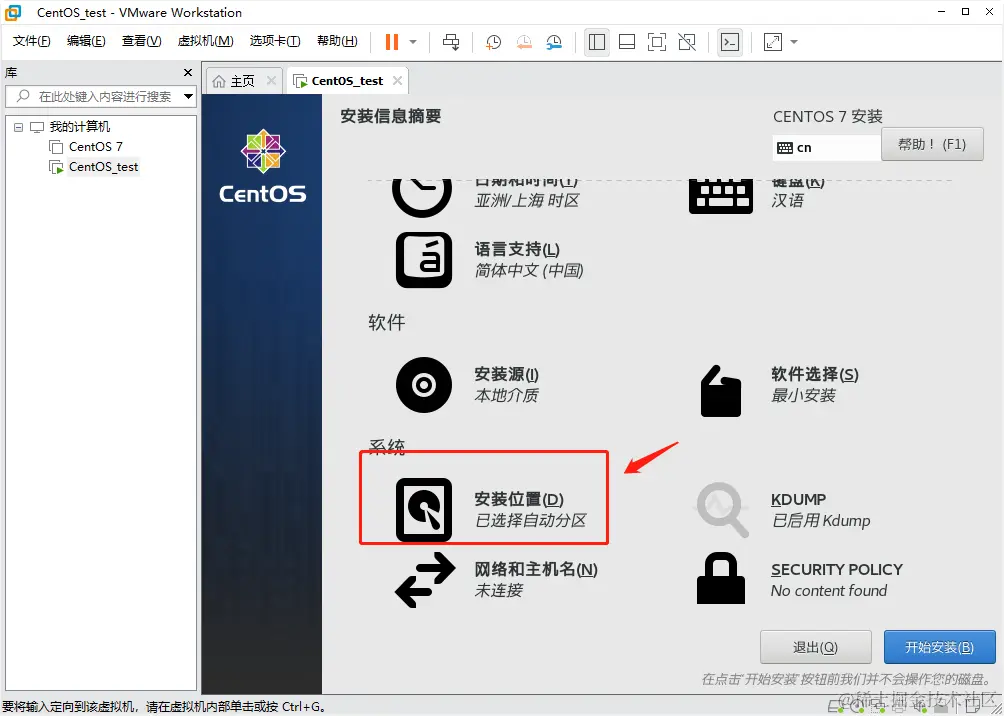
Task: Click the 帮助！(F1) button
Action: point(932,144)
